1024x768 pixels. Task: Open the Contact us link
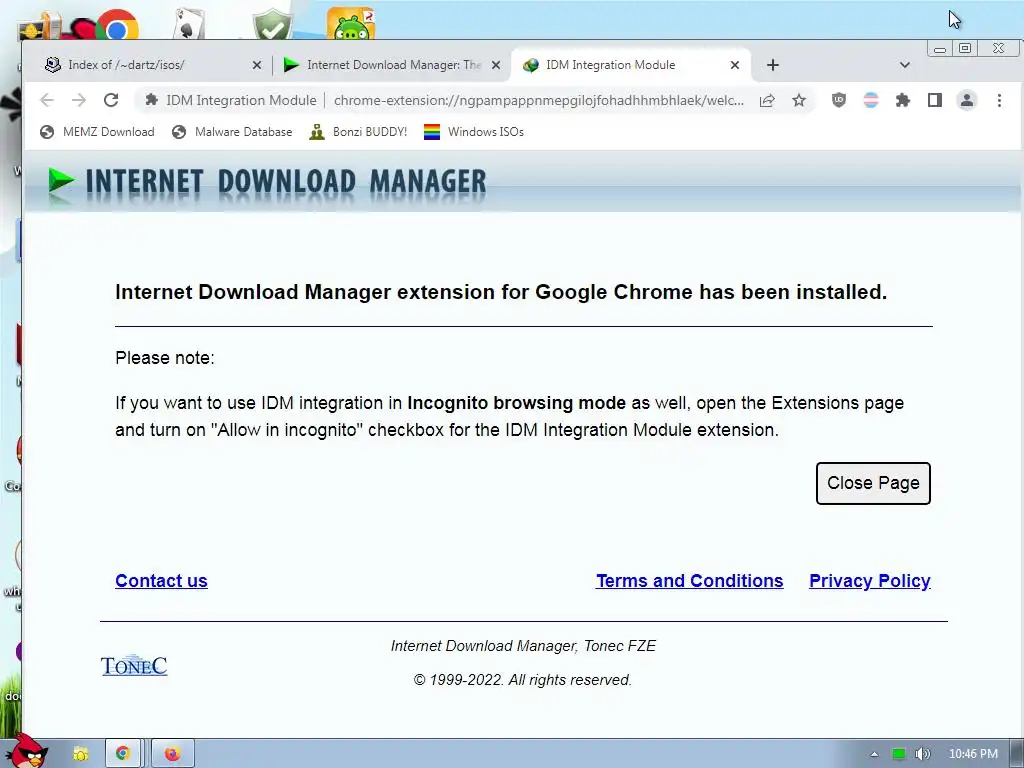pyautogui.click(x=161, y=581)
